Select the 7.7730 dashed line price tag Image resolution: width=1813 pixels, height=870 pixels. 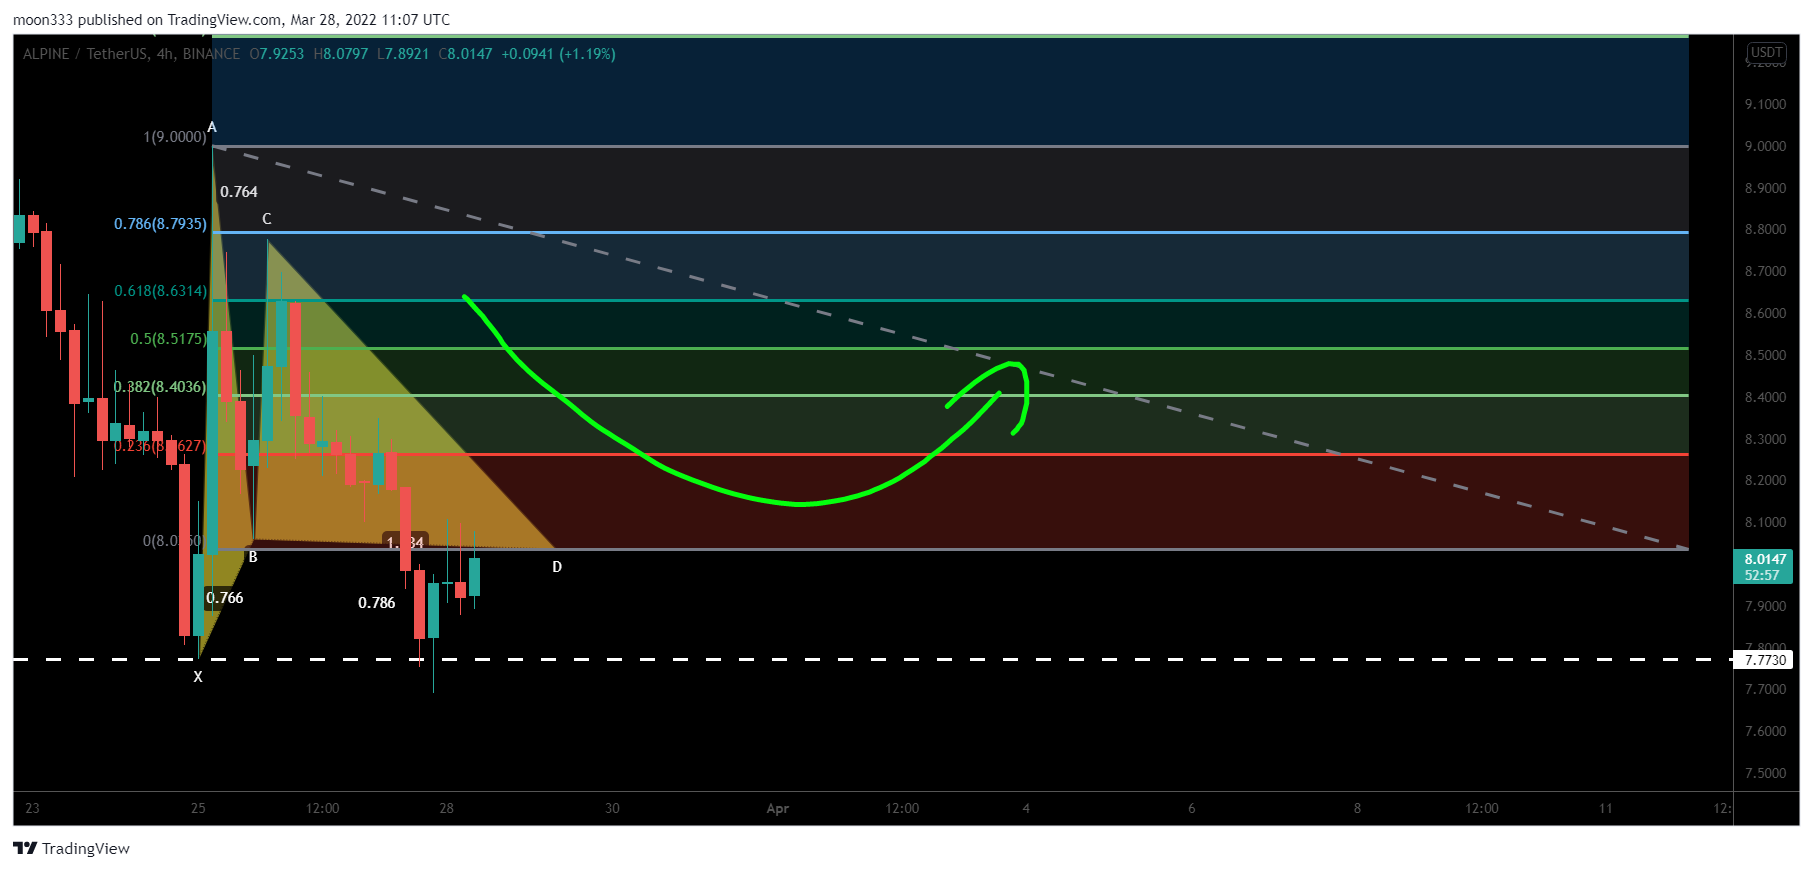click(1765, 660)
